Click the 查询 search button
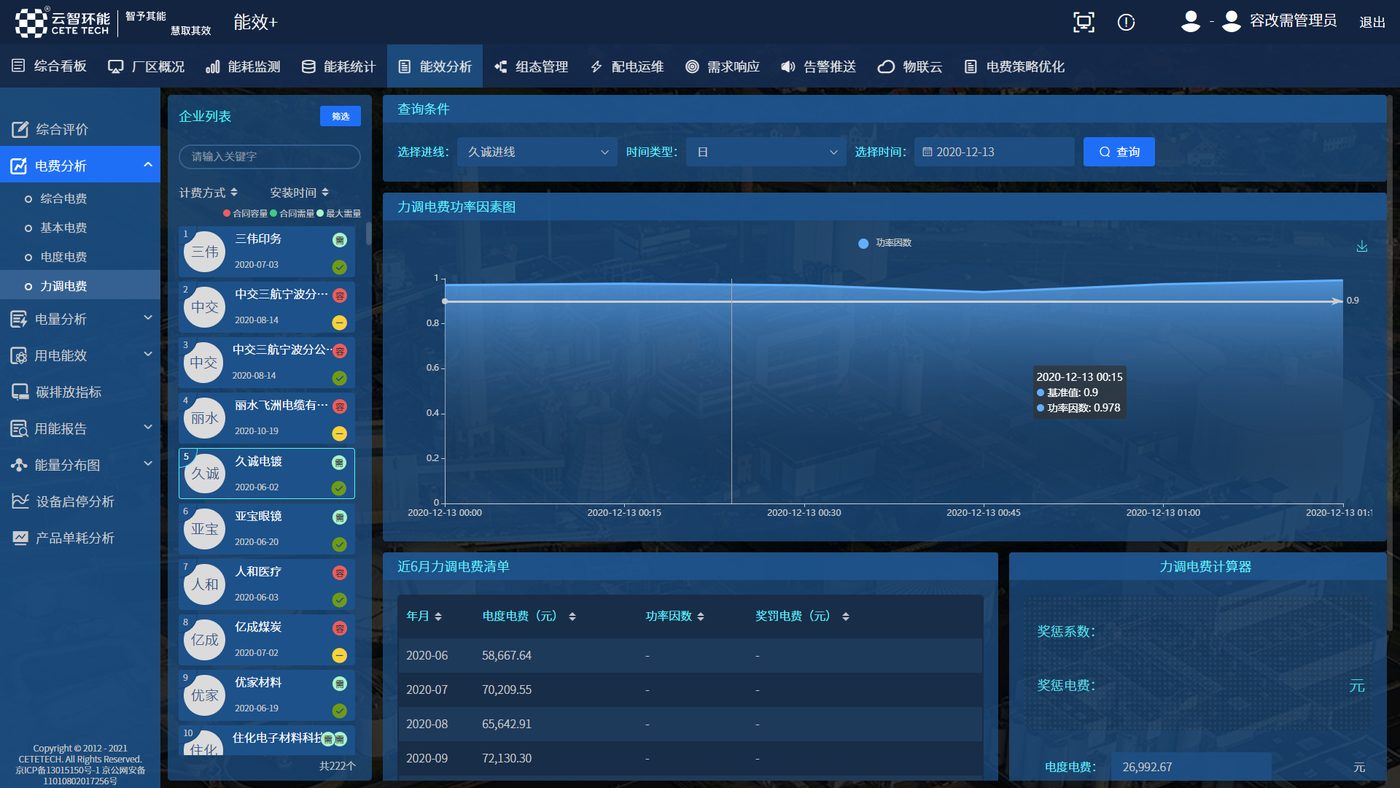 click(1119, 152)
